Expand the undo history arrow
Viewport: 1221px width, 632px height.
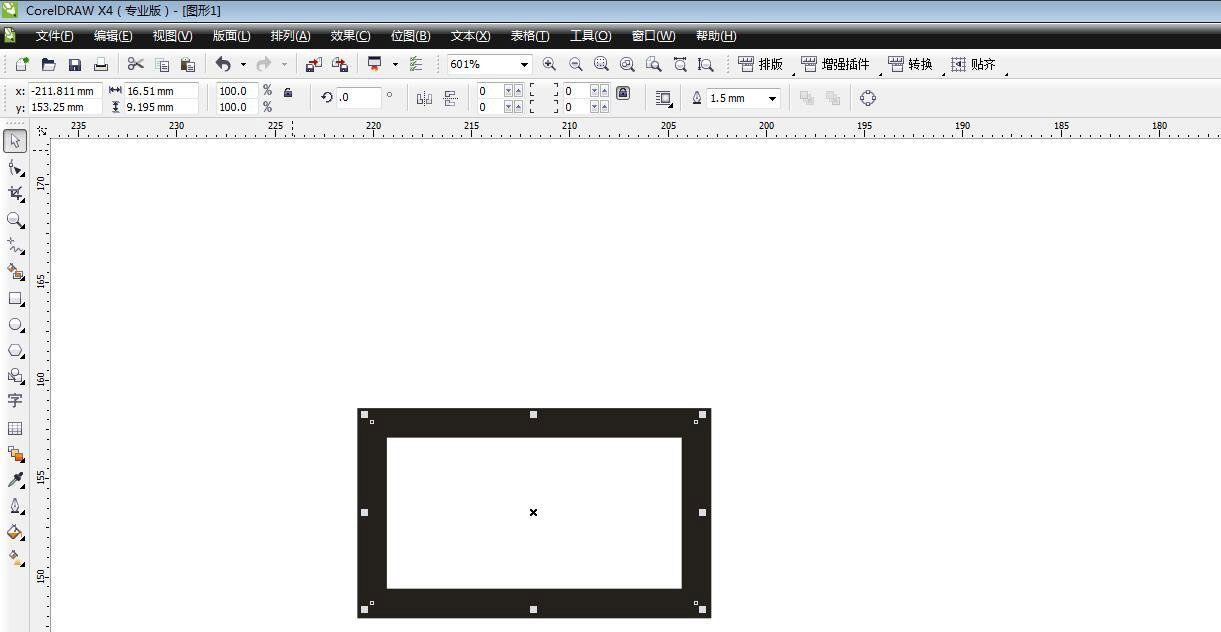pyautogui.click(x=243, y=64)
